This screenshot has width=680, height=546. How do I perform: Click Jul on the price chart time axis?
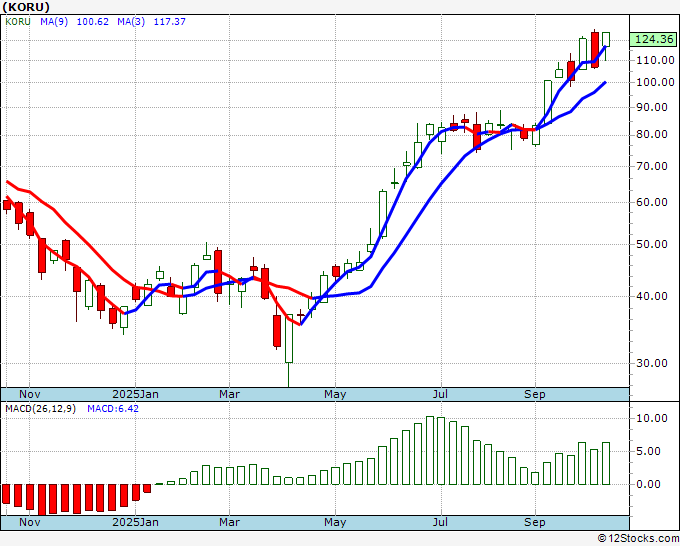(x=441, y=394)
